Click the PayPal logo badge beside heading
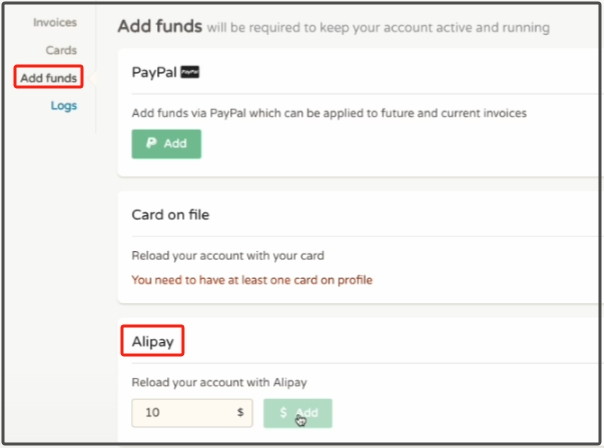604x448 pixels. [x=189, y=73]
